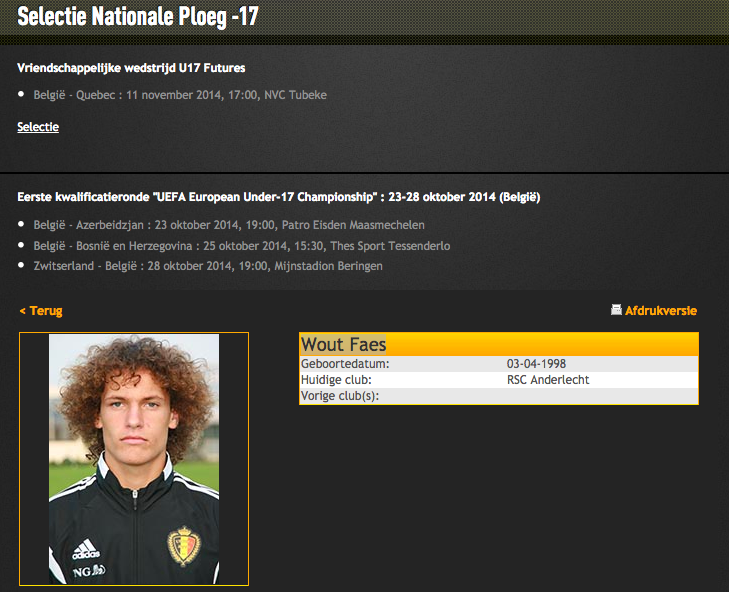Click the birth date value 03-04-1998

pyautogui.click(x=537, y=364)
